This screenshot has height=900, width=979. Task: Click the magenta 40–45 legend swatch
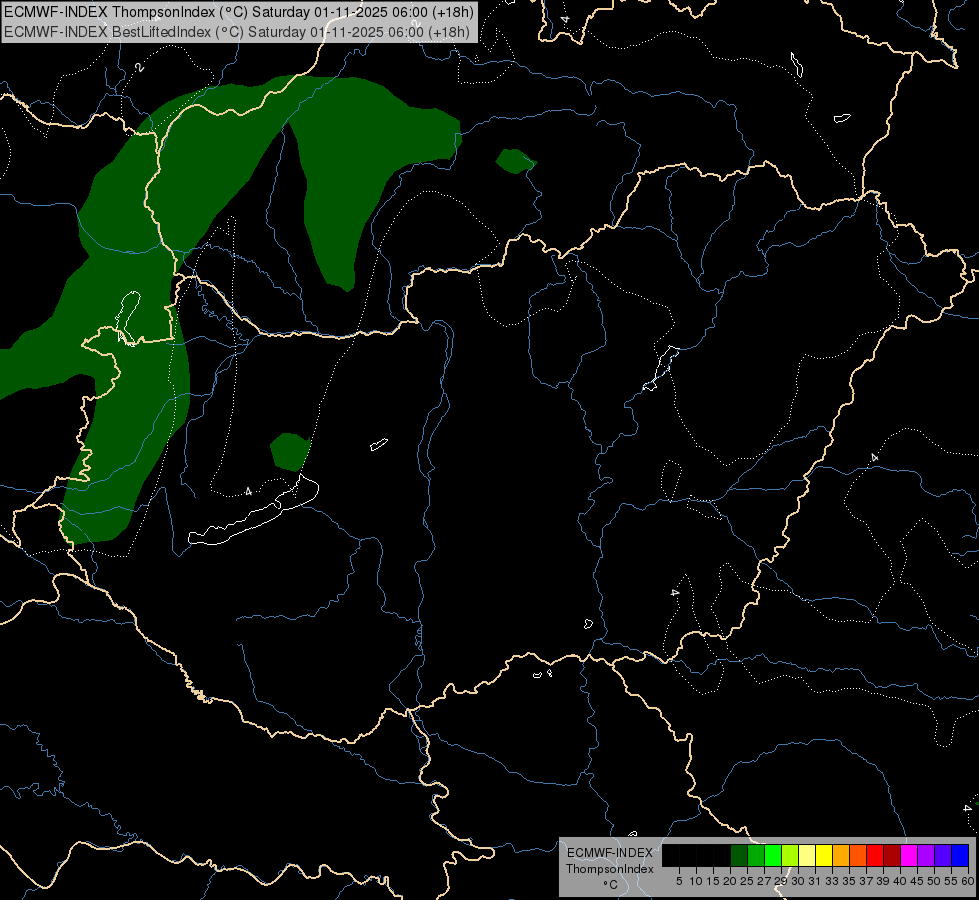[909, 855]
